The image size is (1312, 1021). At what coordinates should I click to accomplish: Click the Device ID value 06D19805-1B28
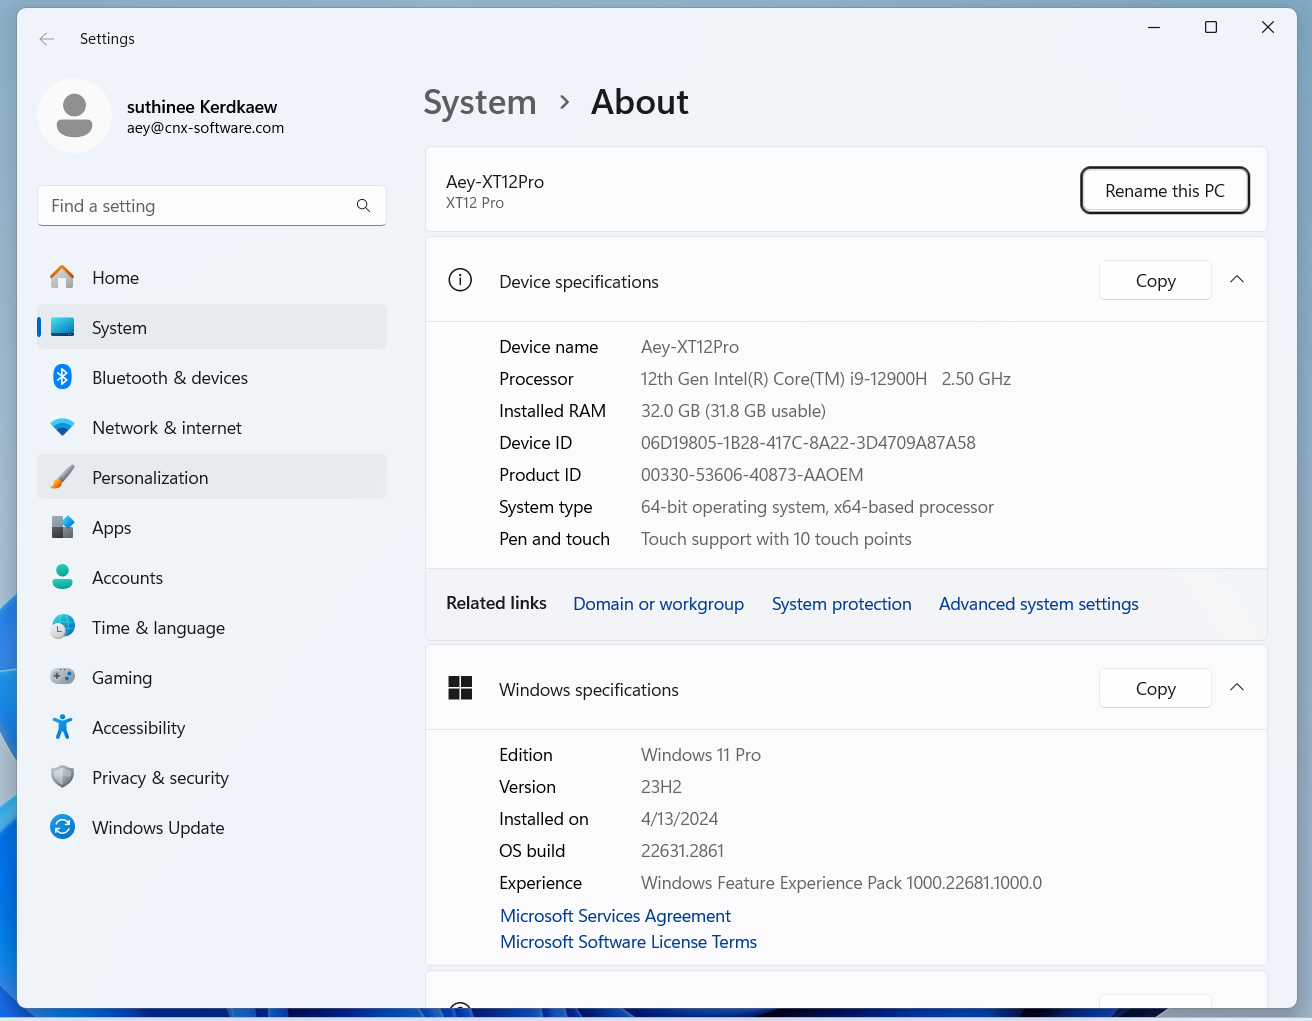point(808,443)
